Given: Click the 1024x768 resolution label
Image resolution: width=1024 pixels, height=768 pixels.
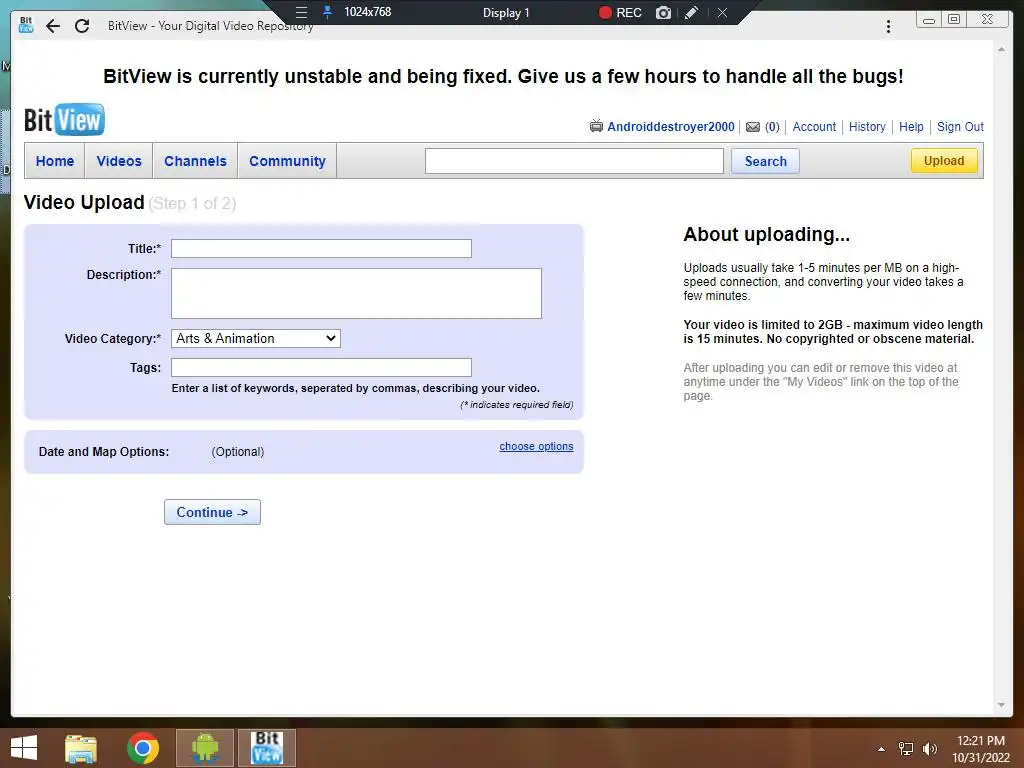Looking at the screenshot, I should (x=368, y=12).
